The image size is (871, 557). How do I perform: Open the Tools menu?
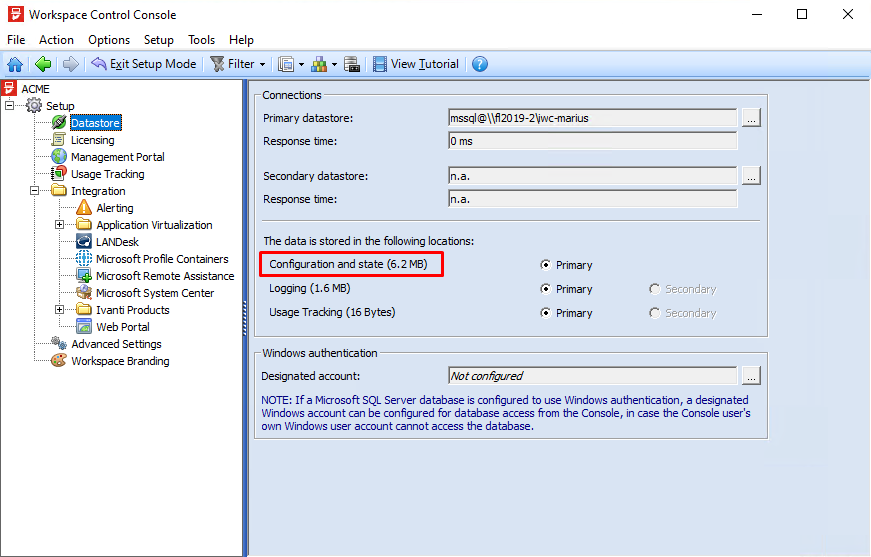coord(201,40)
